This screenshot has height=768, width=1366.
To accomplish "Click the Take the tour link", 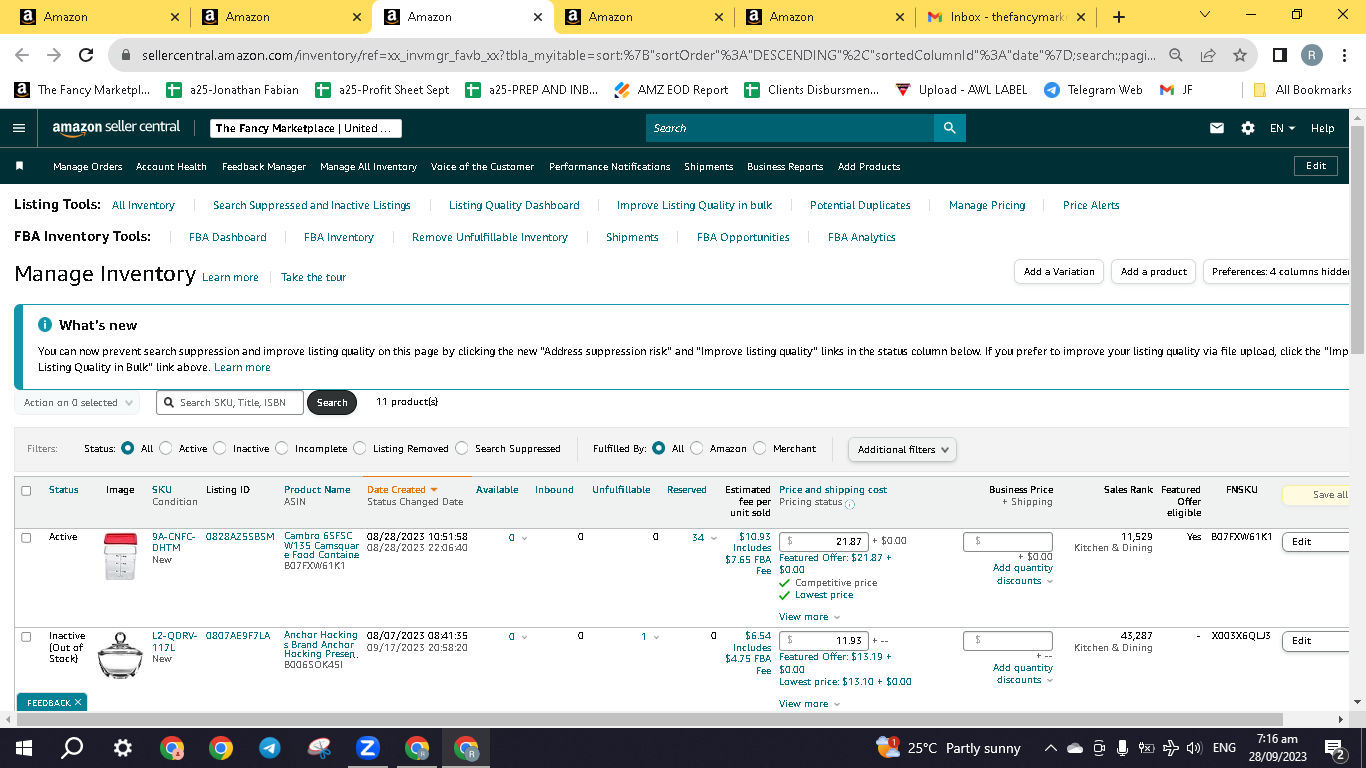I will 313,277.
